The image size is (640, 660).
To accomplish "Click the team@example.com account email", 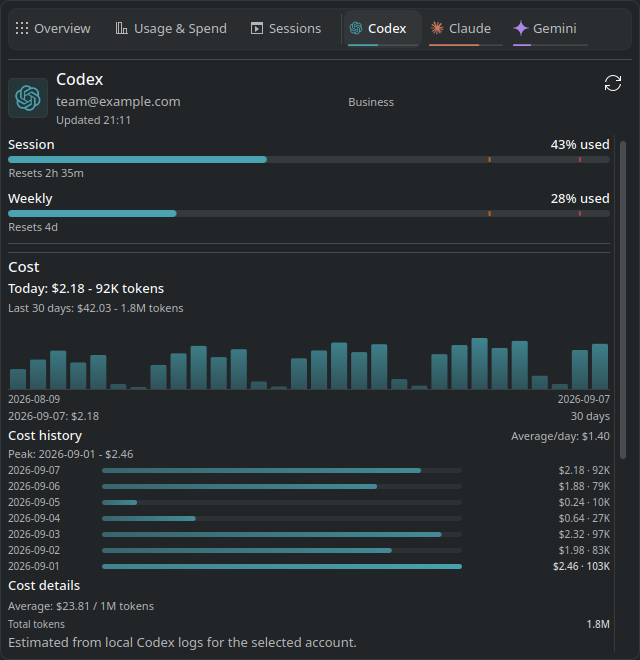I will coord(118,101).
